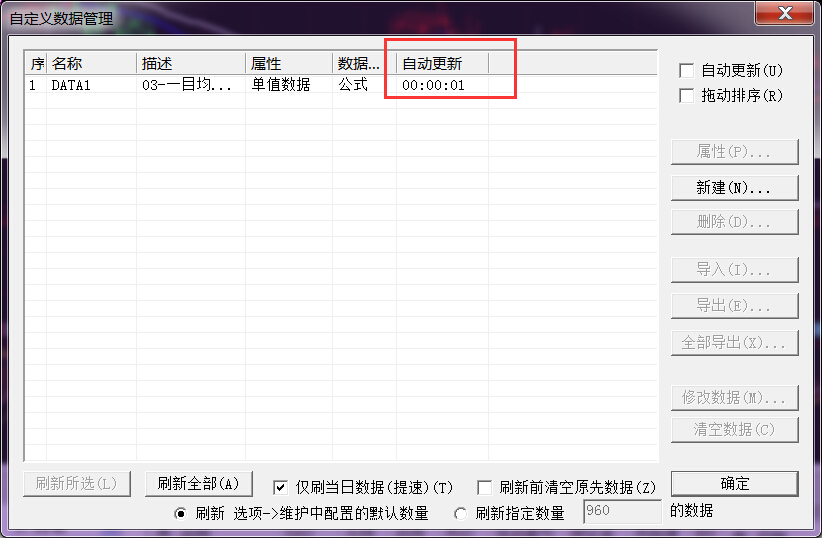Choose the 刷新指定数量 radio option

461,513
